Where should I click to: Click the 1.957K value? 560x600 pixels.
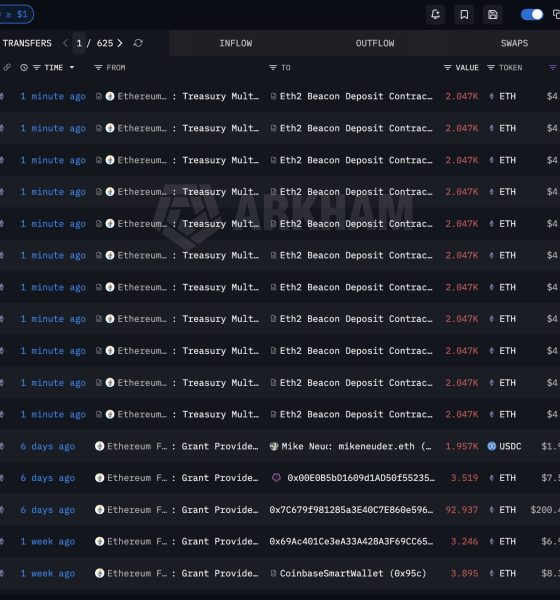pos(462,446)
